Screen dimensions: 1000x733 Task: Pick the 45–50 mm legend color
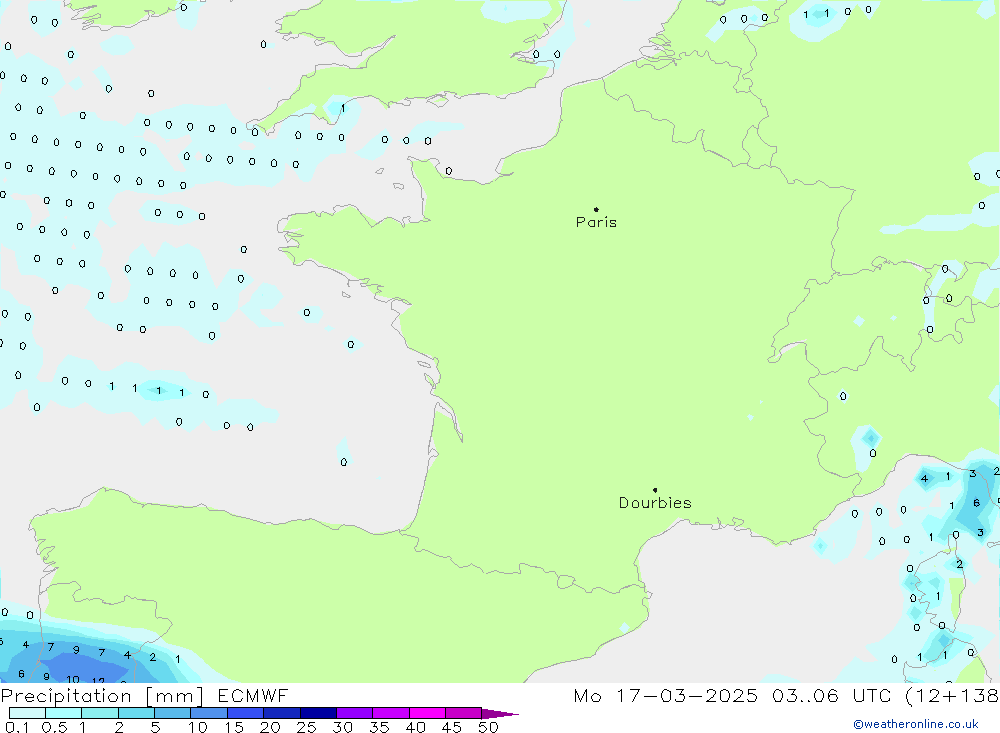point(464,713)
